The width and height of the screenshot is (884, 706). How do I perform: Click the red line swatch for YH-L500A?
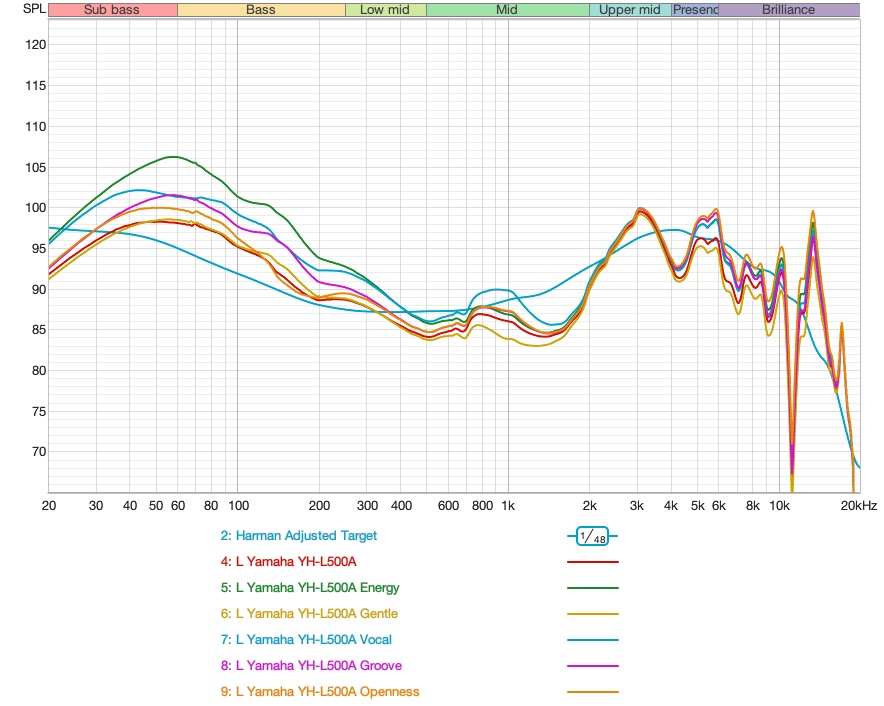click(592, 563)
